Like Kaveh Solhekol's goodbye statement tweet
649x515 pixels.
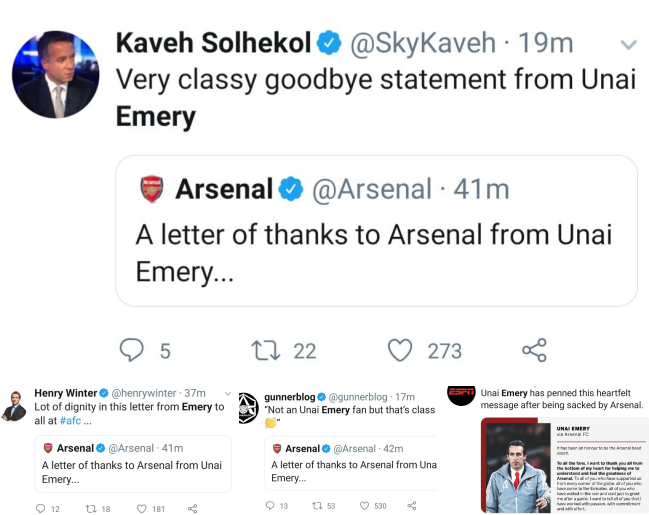[400, 350]
